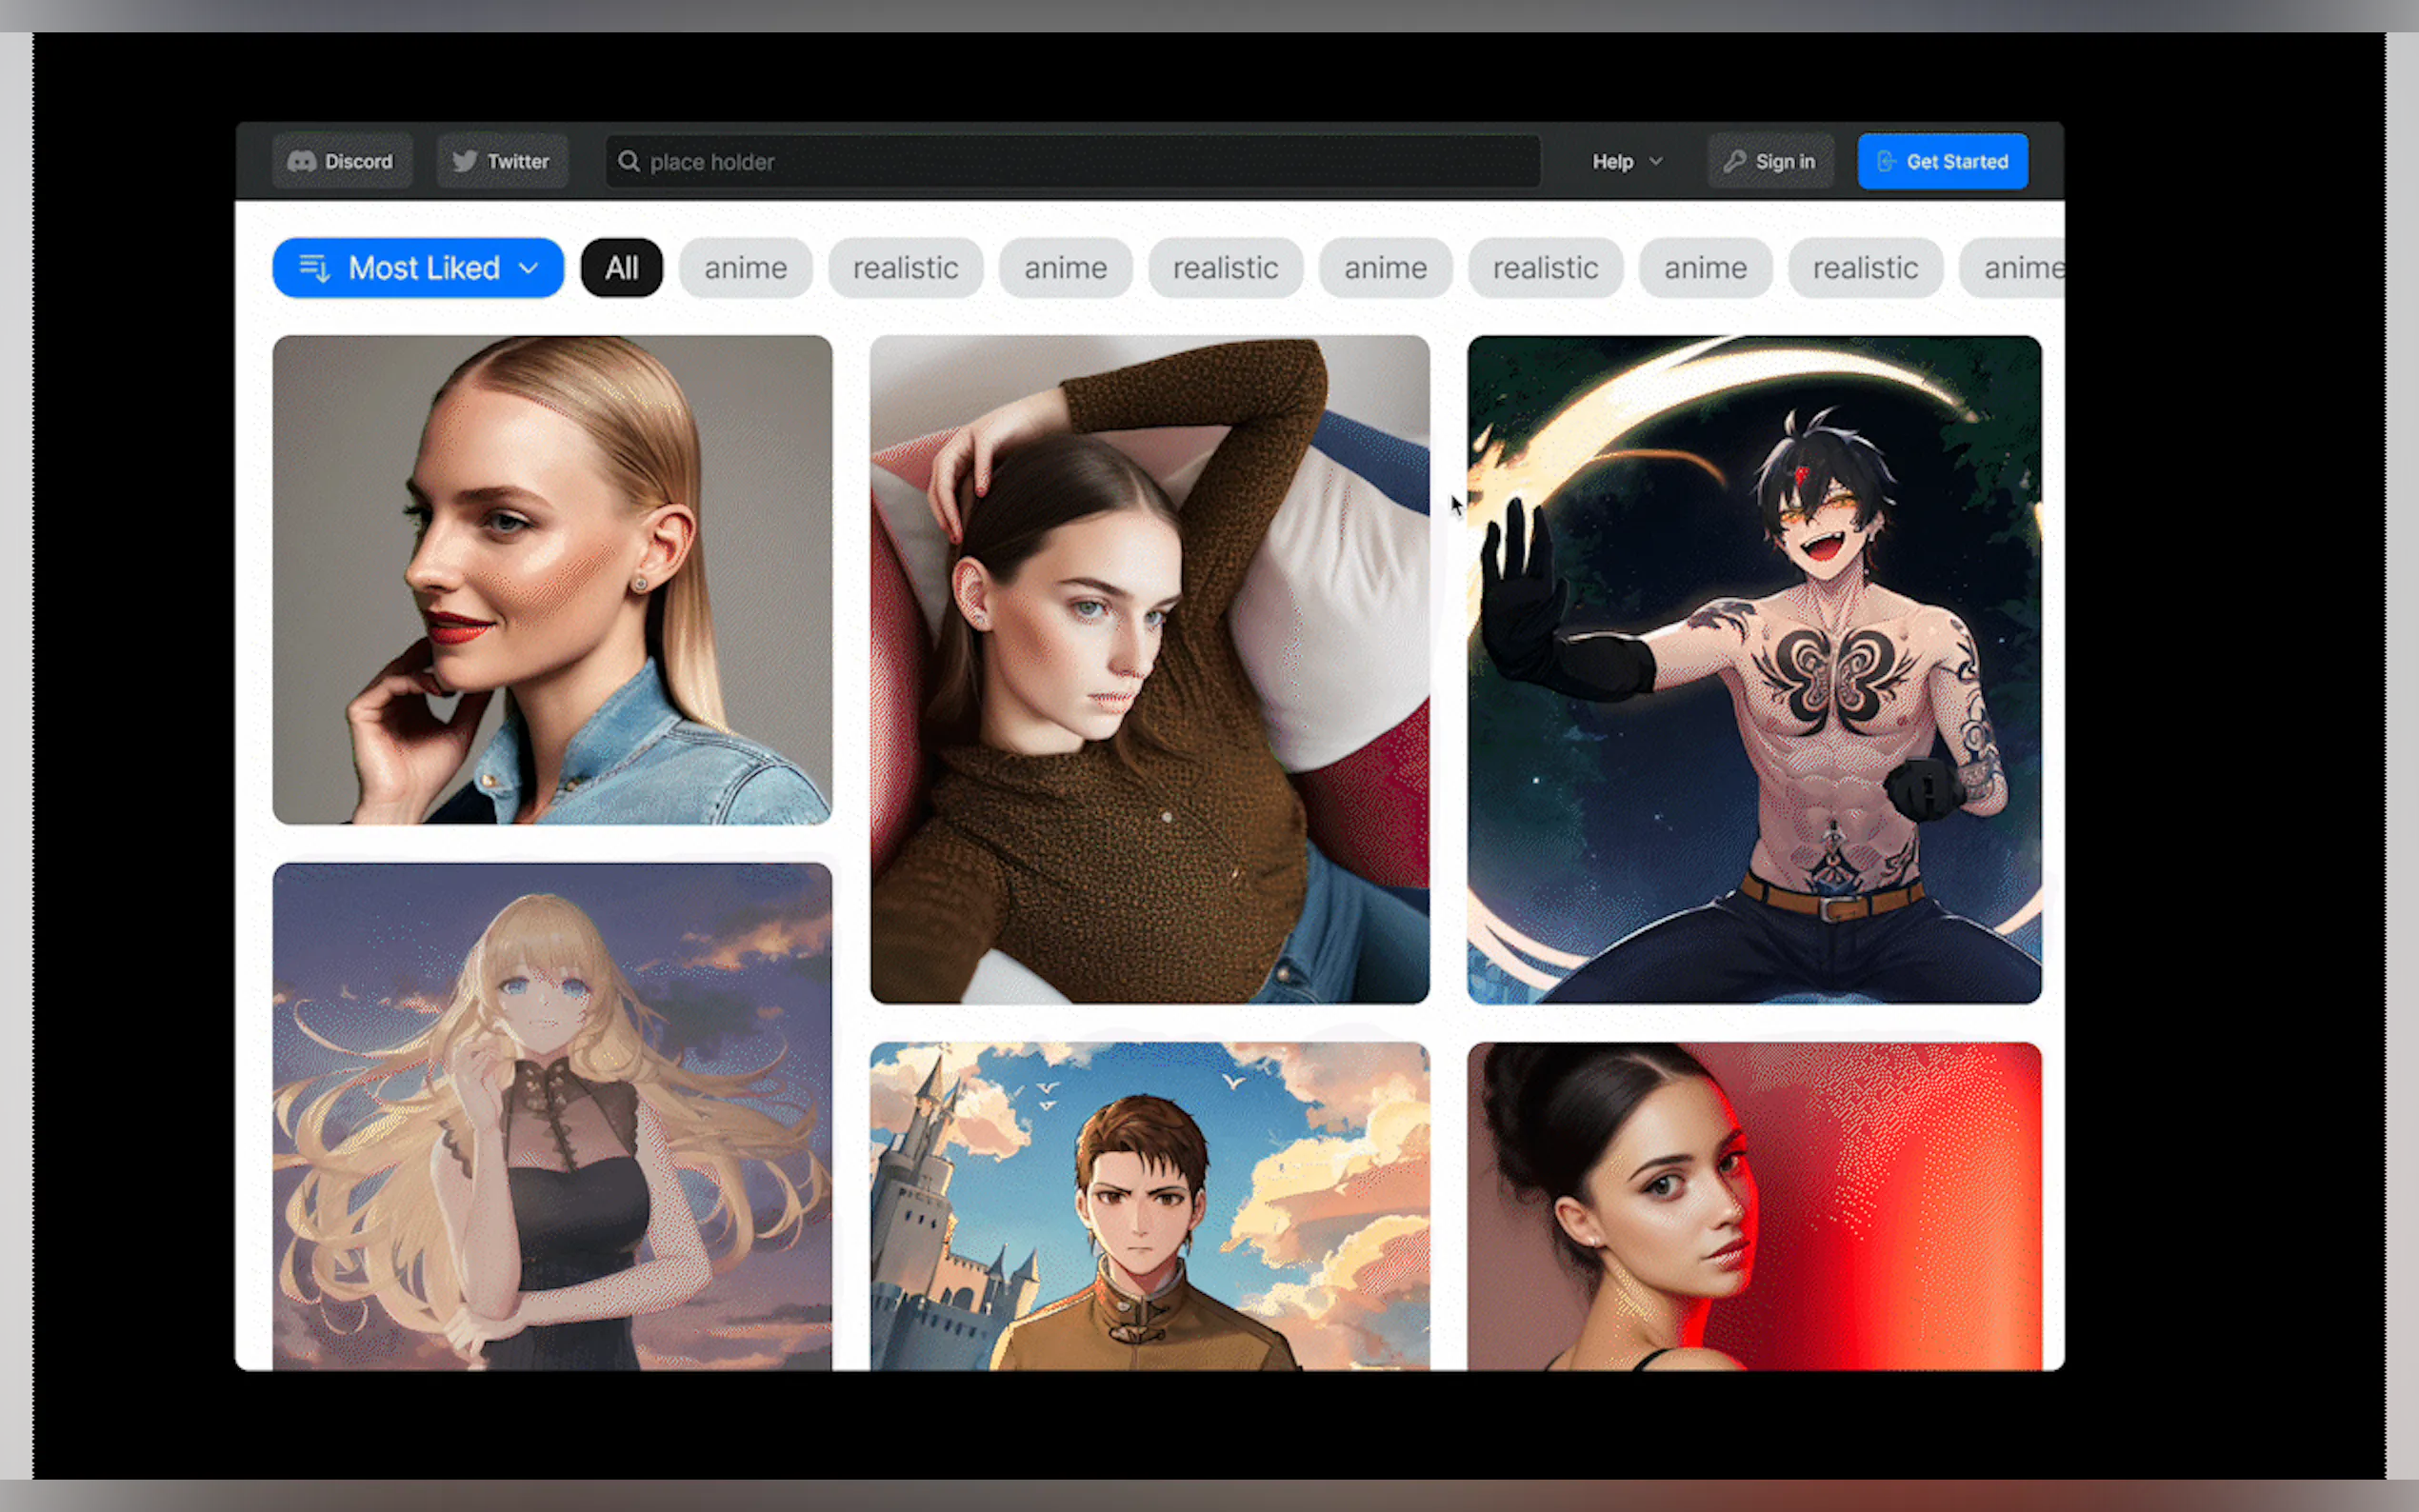Click the Twitter bird icon
The height and width of the screenshot is (1512, 2419).
(x=464, y=162)
